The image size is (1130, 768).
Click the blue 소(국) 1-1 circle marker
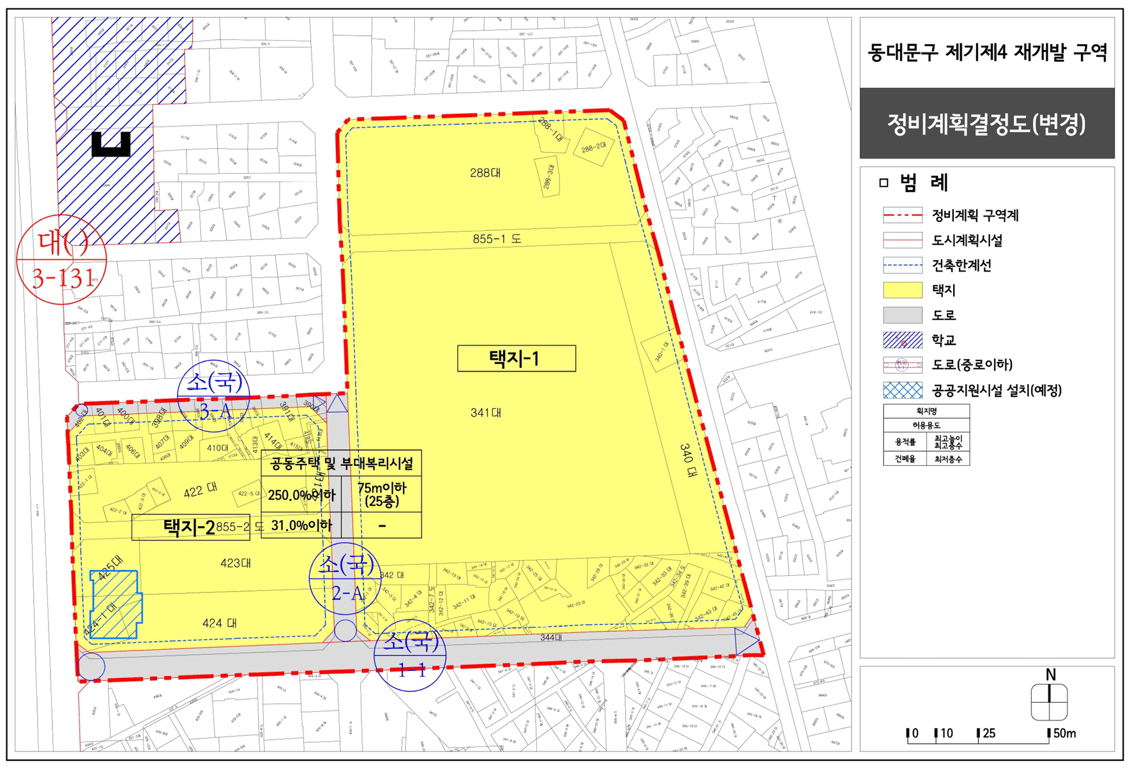tap(410, 655)
